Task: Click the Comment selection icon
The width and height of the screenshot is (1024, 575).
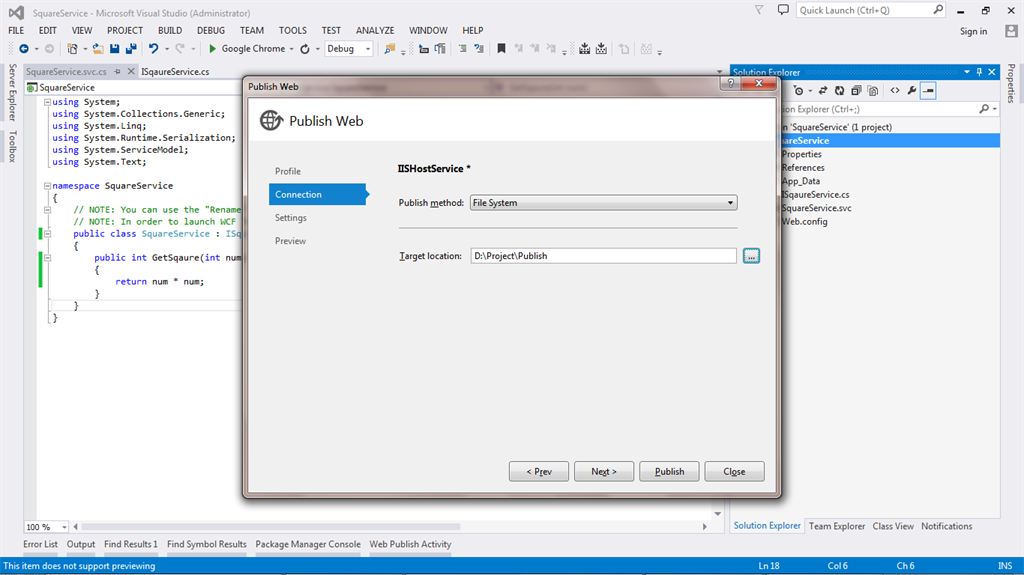Action: coord(462,49)
